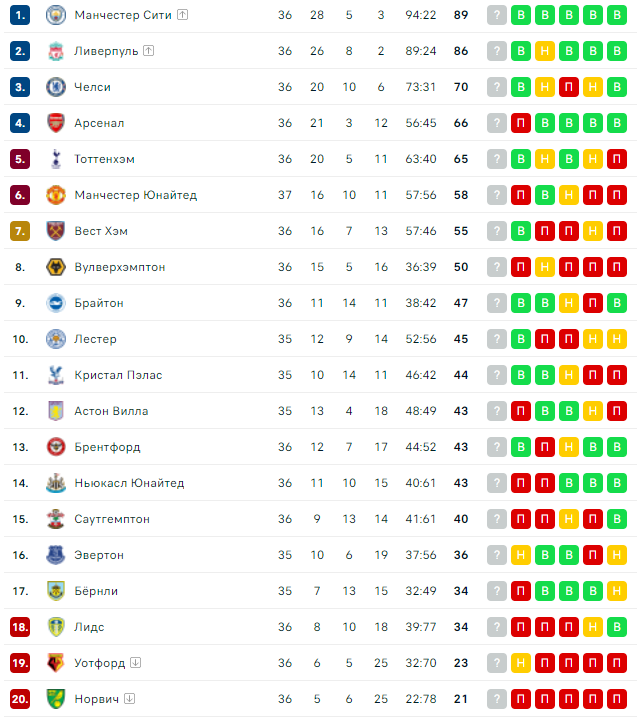Click the Wolverhampton wolf crest
Viewport: 640px width, 719px height.
pyautogui.click(x=56, y=267)
